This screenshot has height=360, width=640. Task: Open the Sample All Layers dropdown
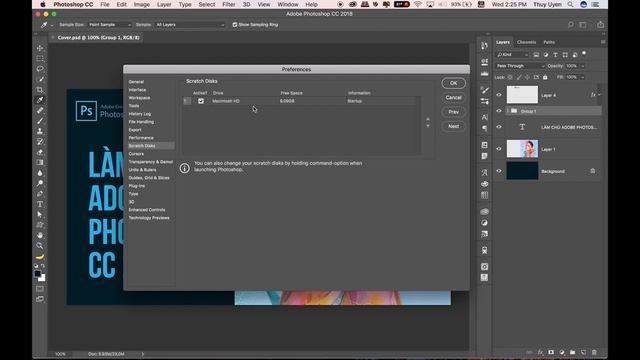(190, 25)
